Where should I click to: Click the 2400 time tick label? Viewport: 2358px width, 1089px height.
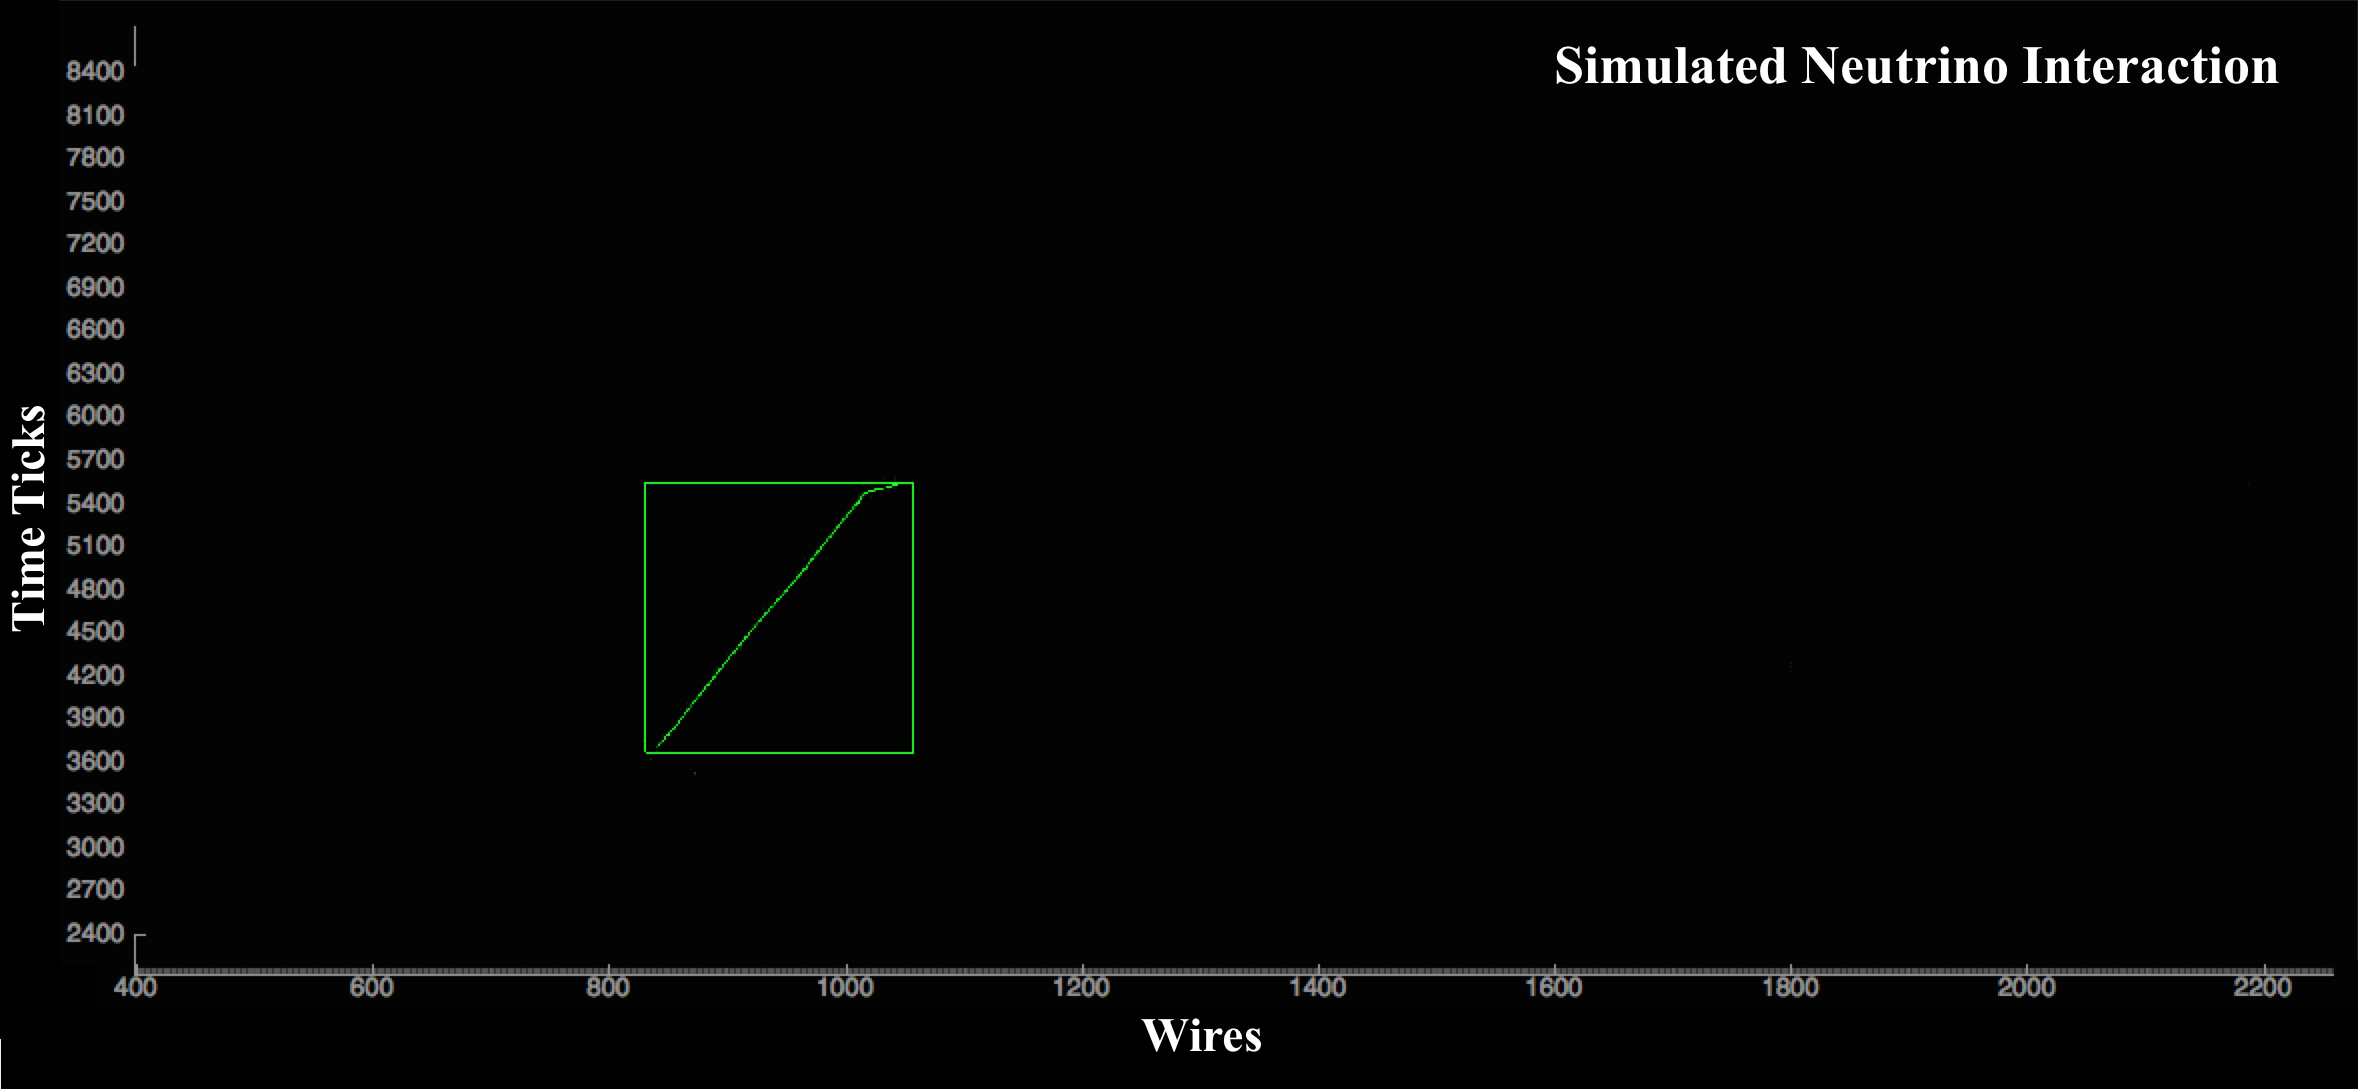[x=95, y=933]
